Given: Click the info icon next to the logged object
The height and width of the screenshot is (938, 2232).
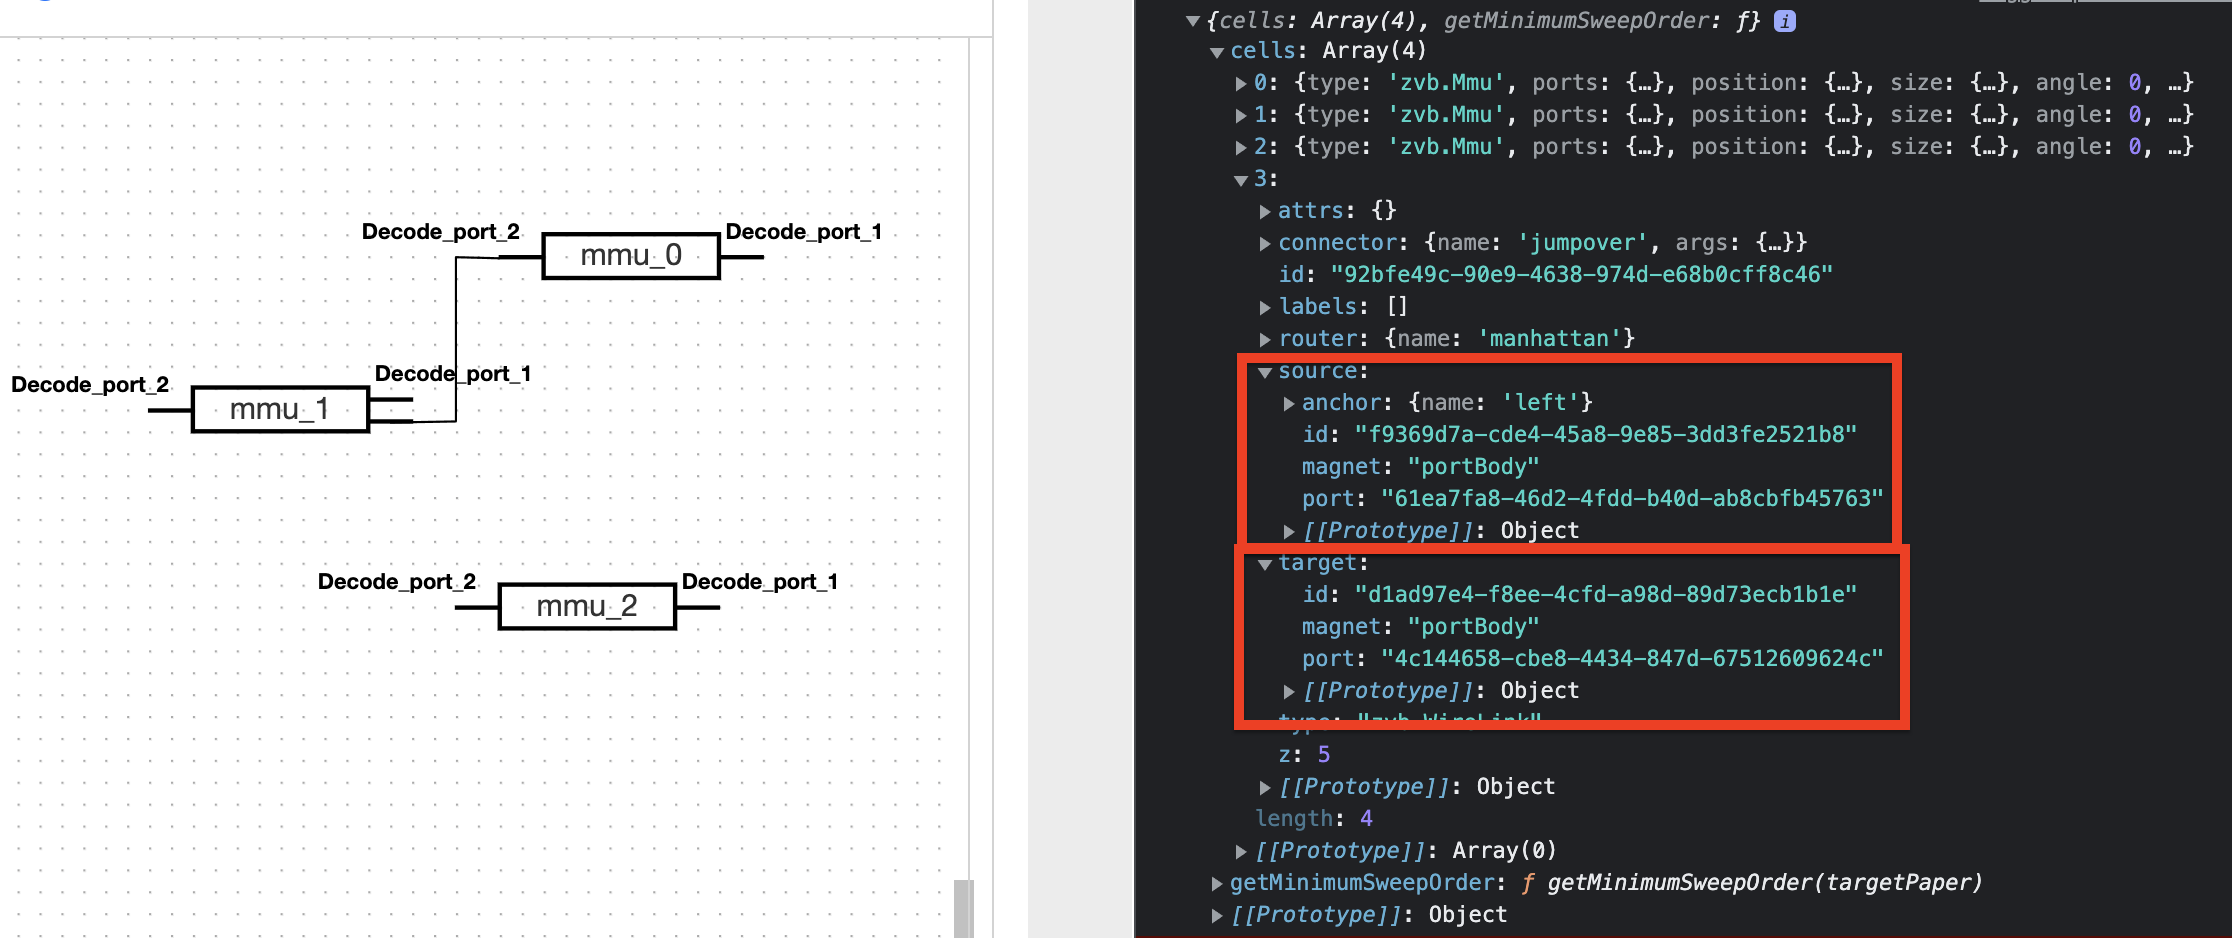Looking at the screenshot, I should pos(1783,20).
